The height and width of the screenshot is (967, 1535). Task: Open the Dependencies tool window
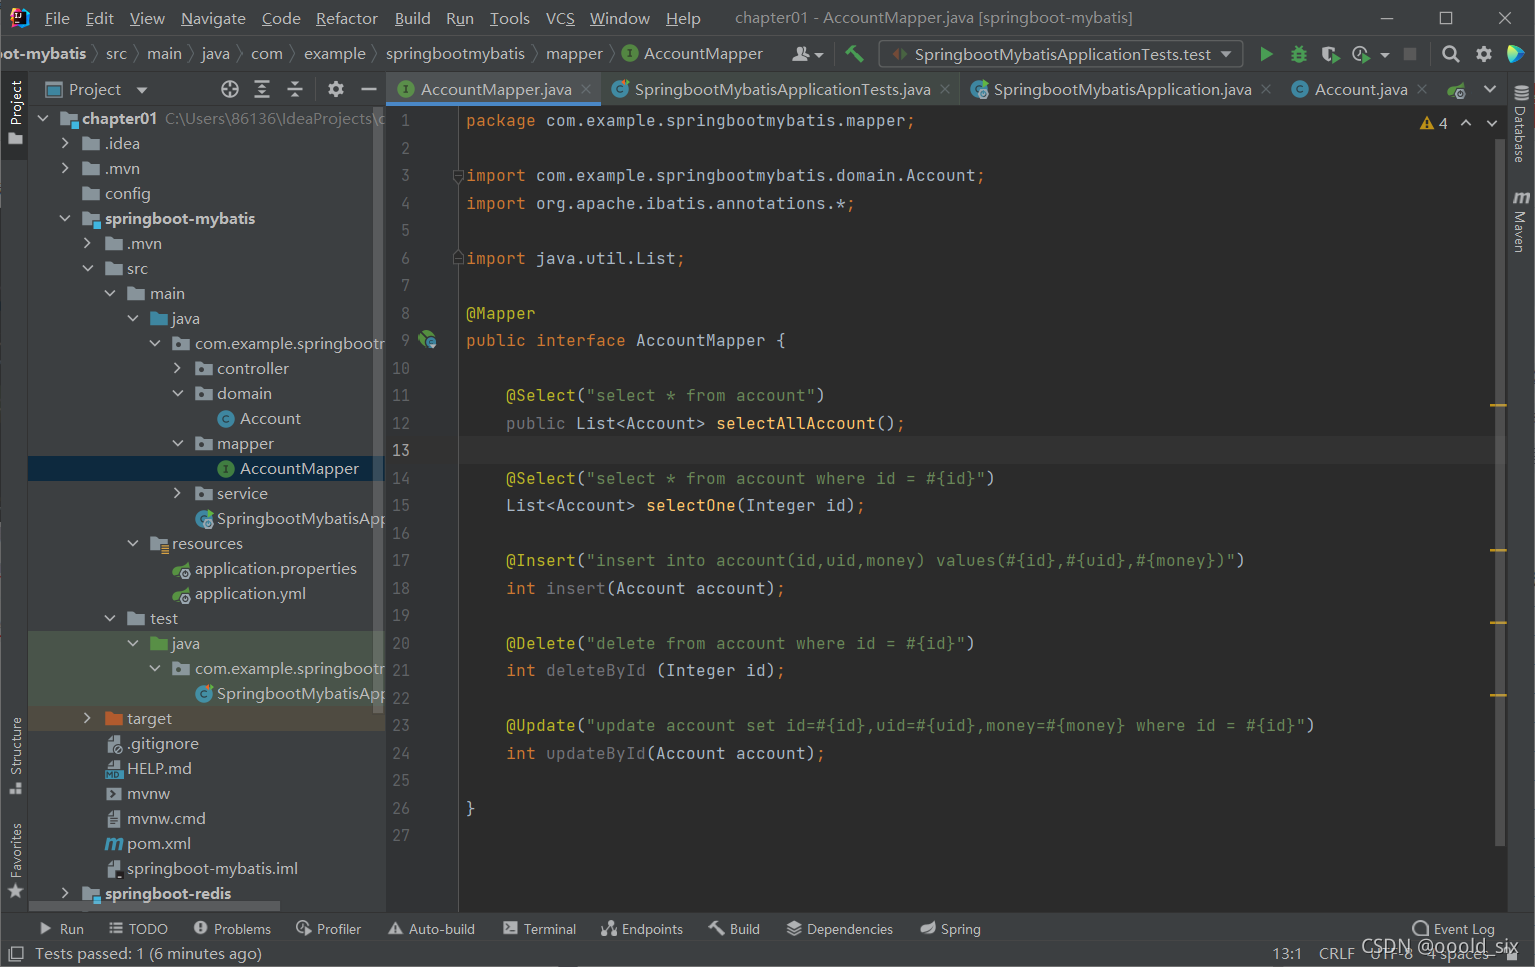(839, 929)
